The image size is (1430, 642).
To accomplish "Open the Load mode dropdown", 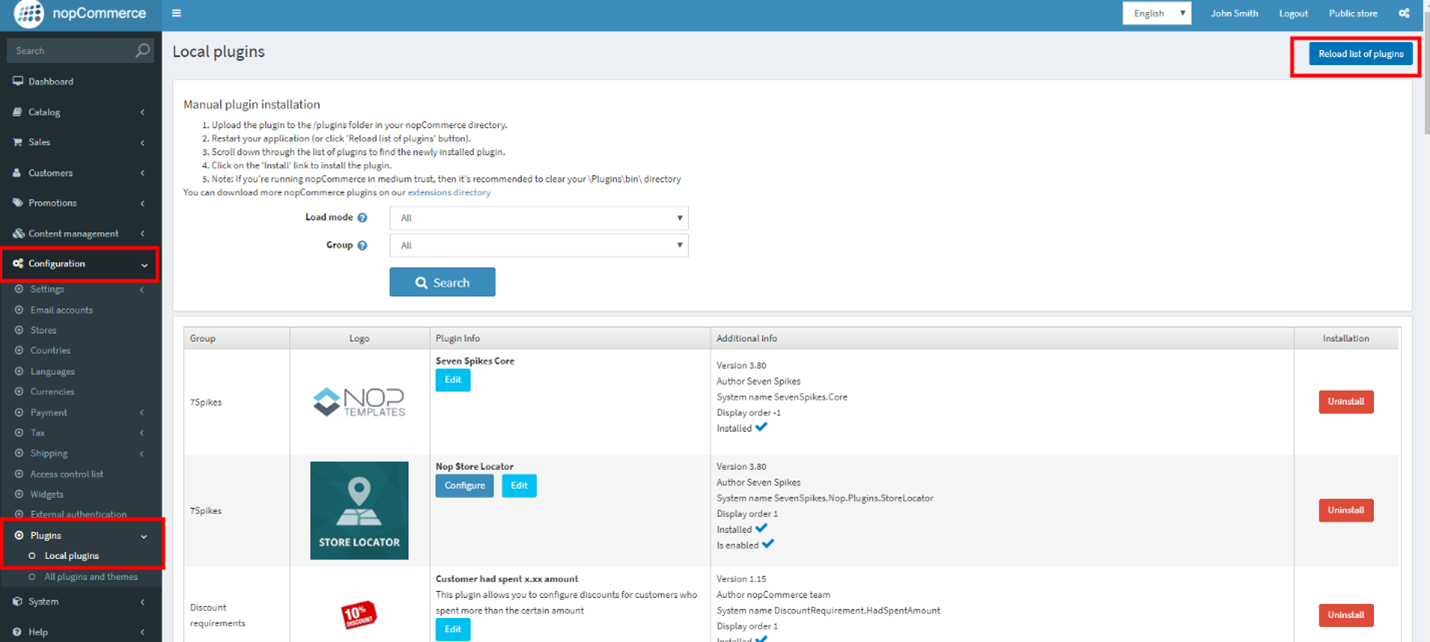I will point(539,217).
